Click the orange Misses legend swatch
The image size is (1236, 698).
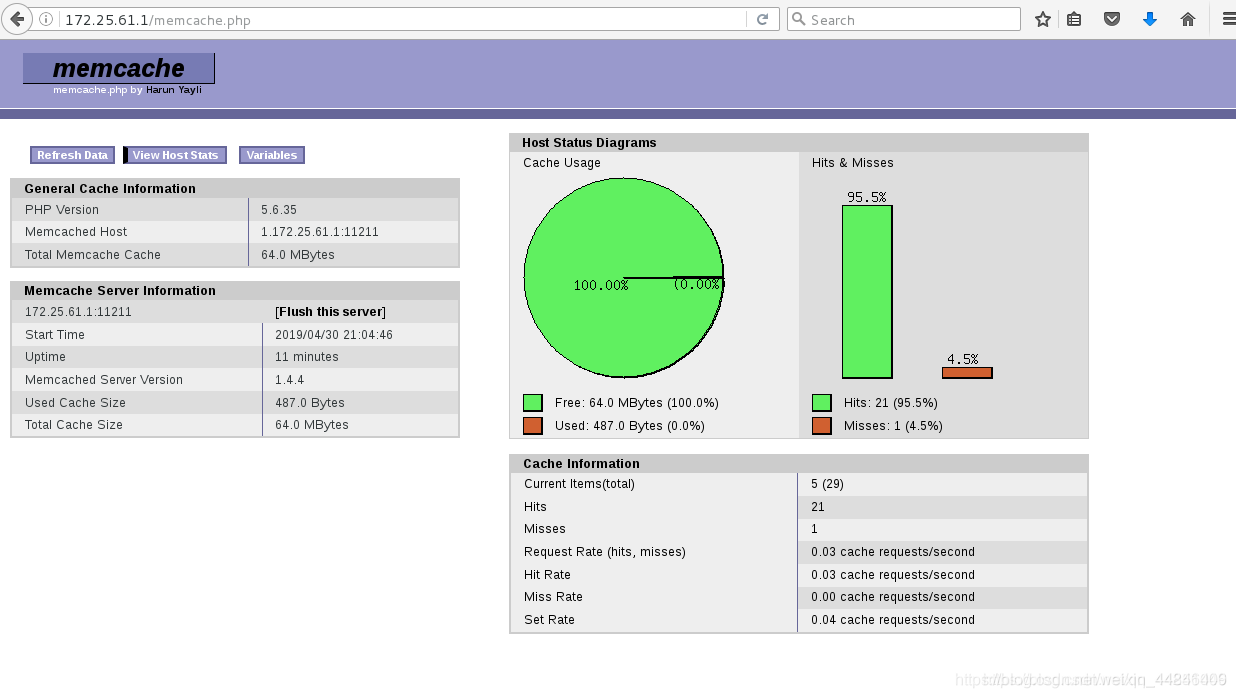[x=822, y=426]
